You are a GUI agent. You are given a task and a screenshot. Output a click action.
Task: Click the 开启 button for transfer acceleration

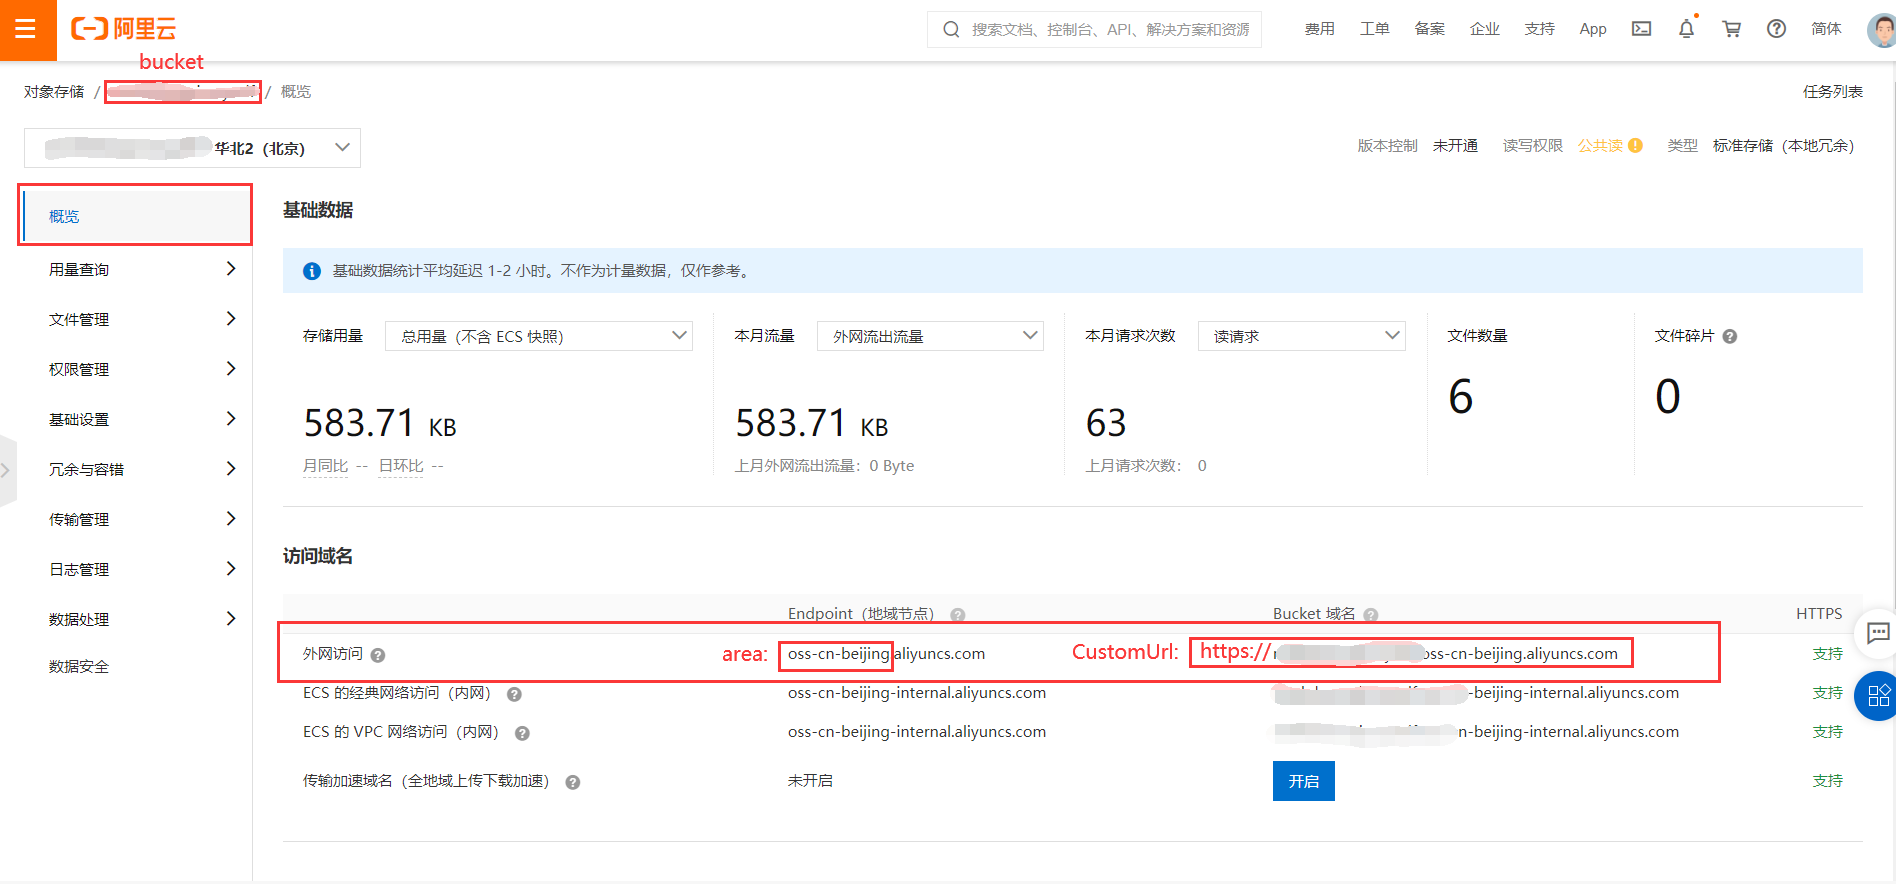pos(1303,781)
